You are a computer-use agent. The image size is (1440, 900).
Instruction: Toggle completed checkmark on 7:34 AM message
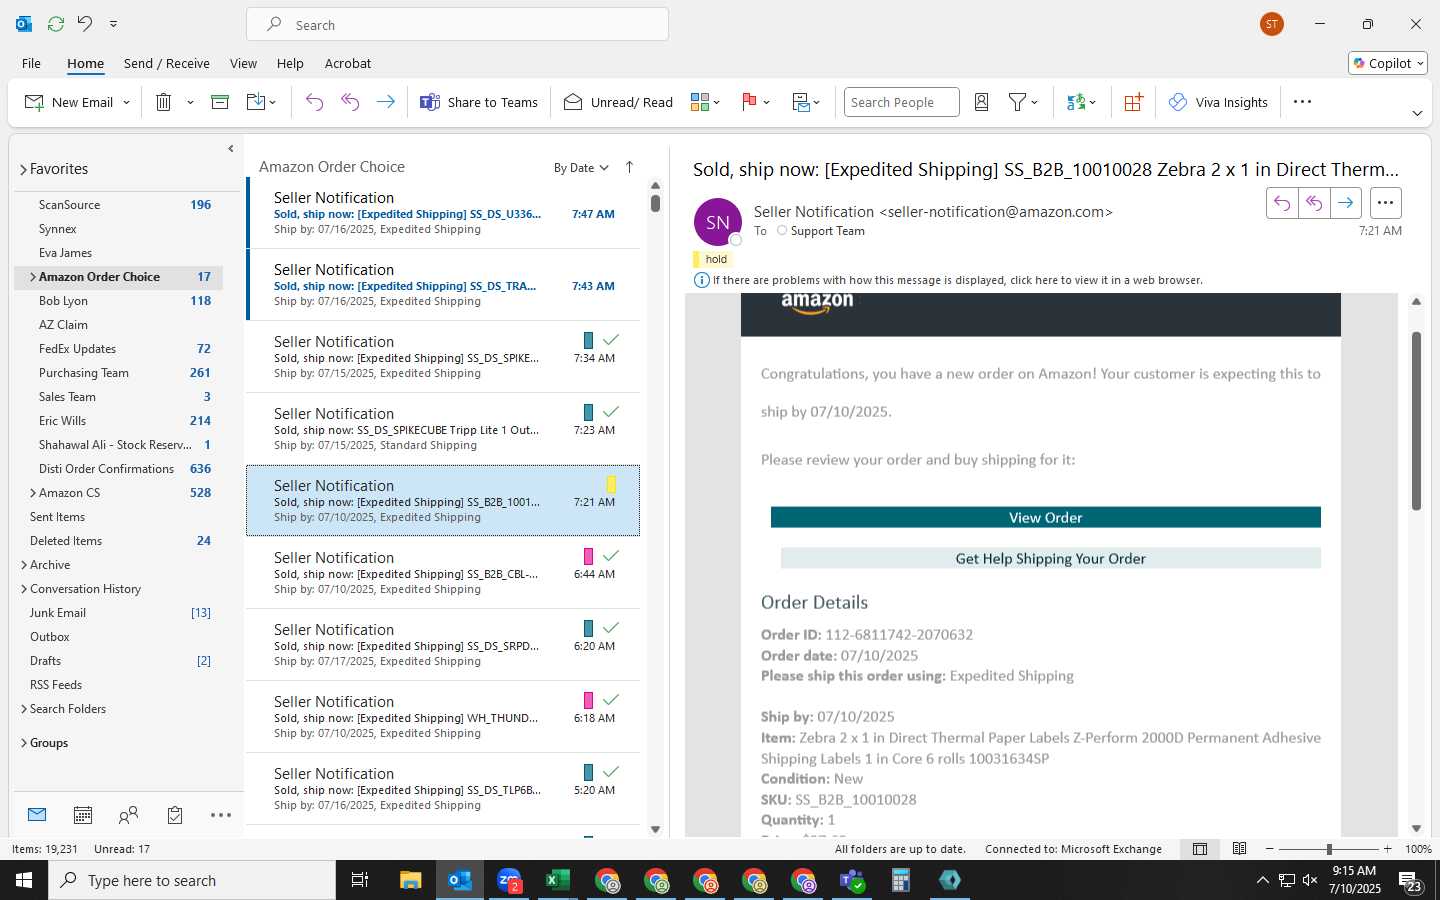pyautogui.click(x=611, y=340)
